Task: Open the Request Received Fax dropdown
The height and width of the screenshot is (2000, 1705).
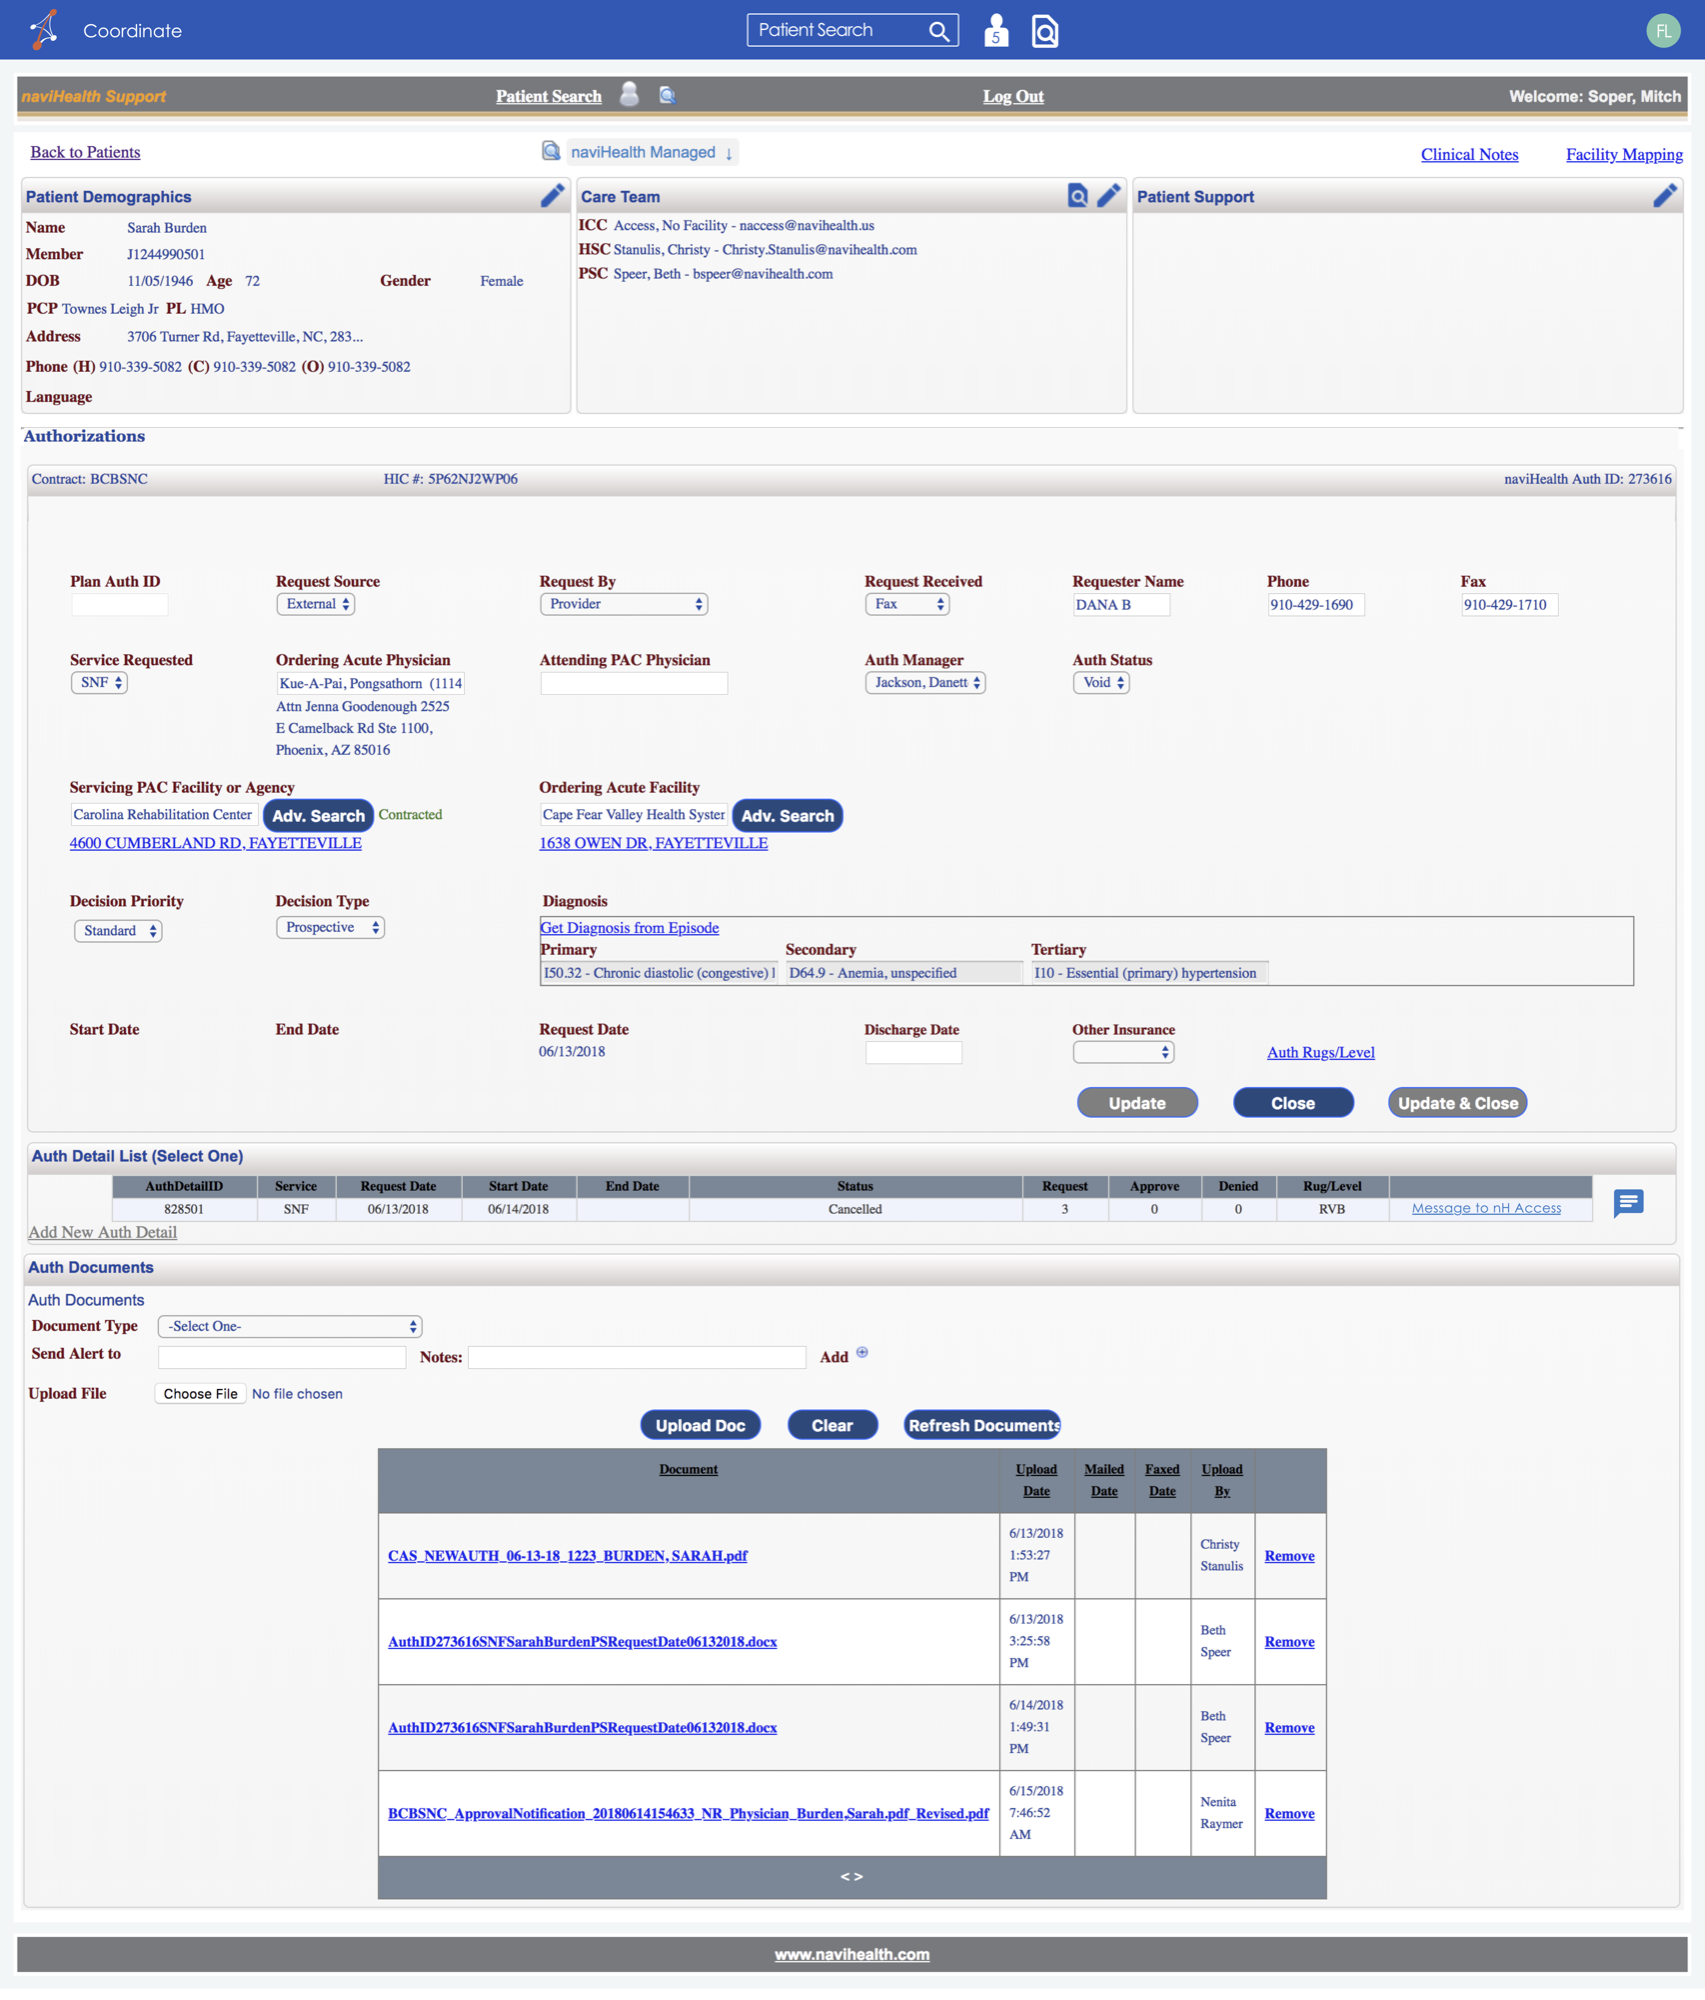Action: (907, 604)
